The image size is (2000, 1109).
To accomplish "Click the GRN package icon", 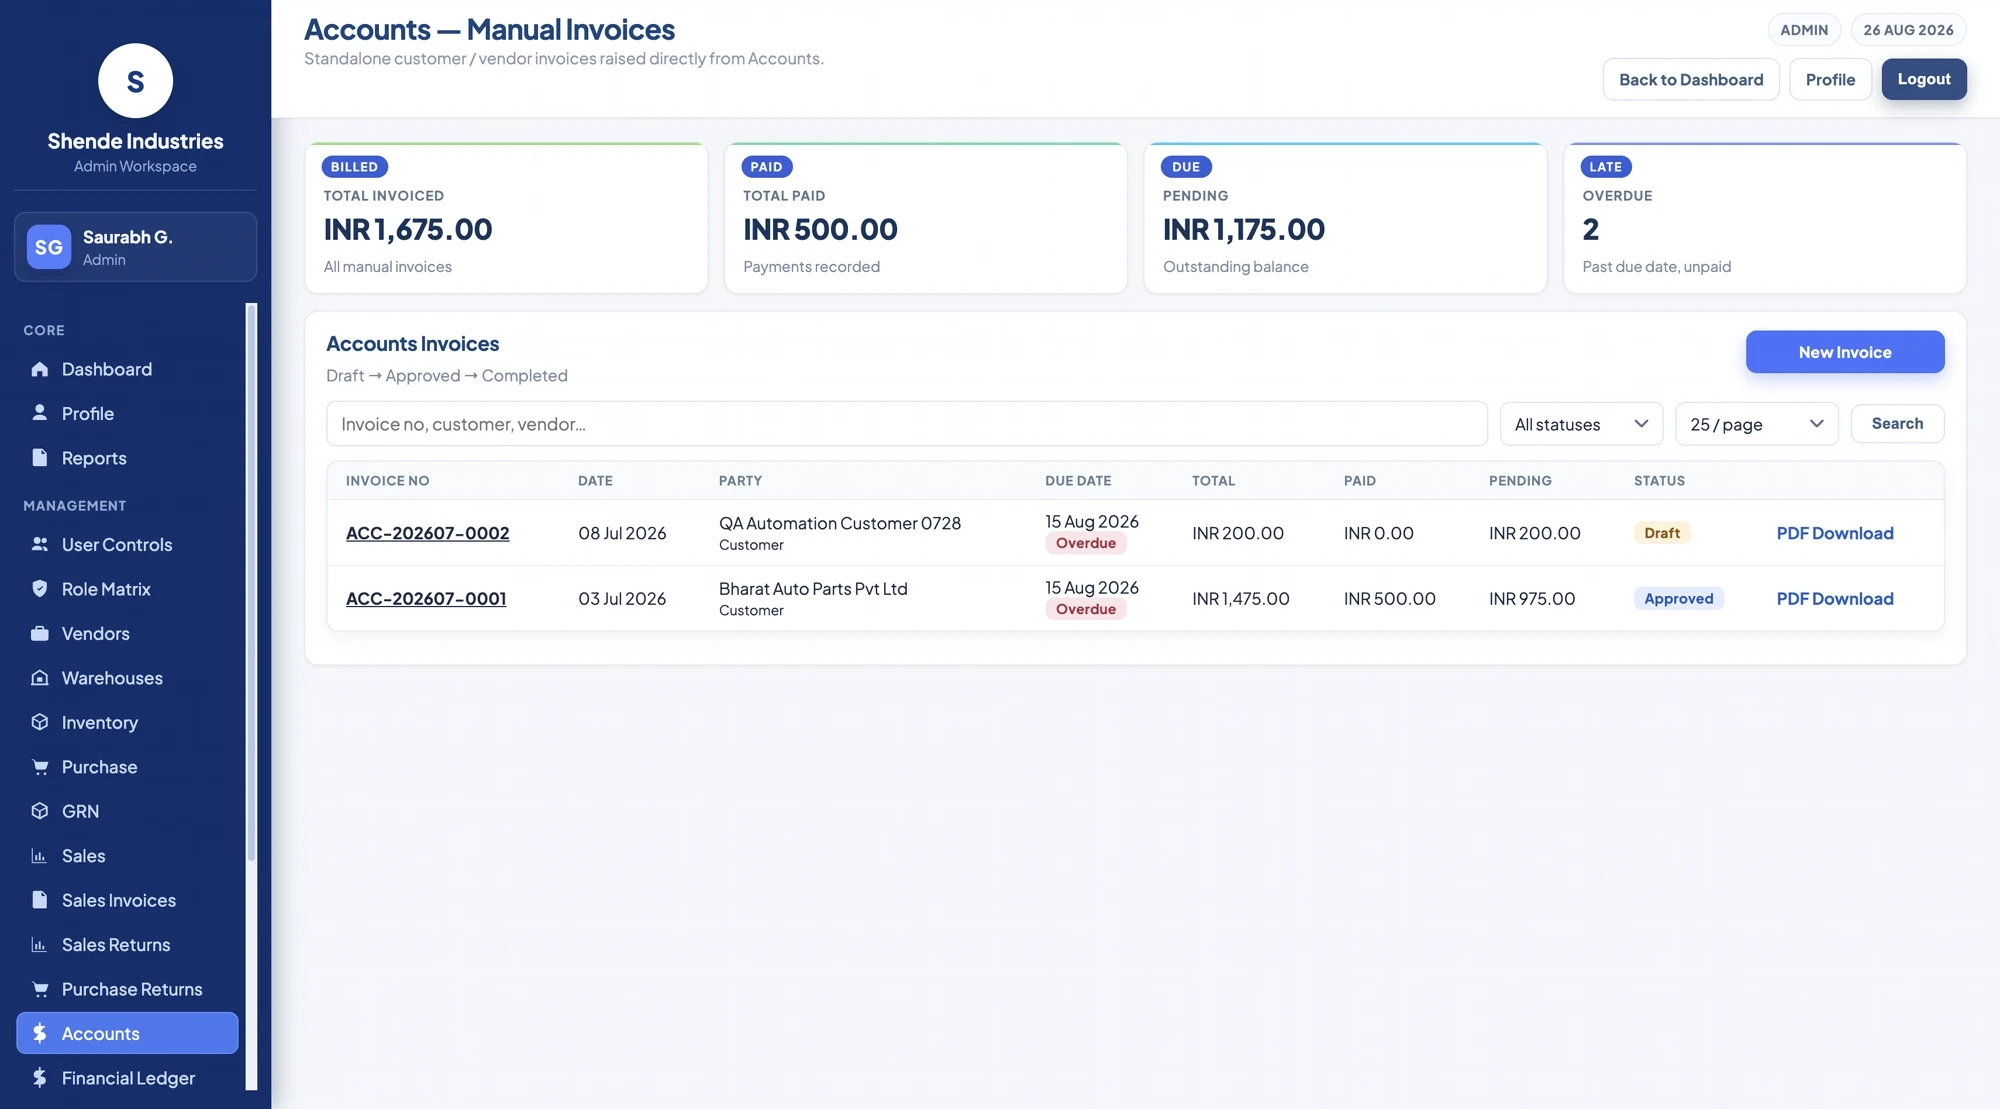I will point(40,811).
